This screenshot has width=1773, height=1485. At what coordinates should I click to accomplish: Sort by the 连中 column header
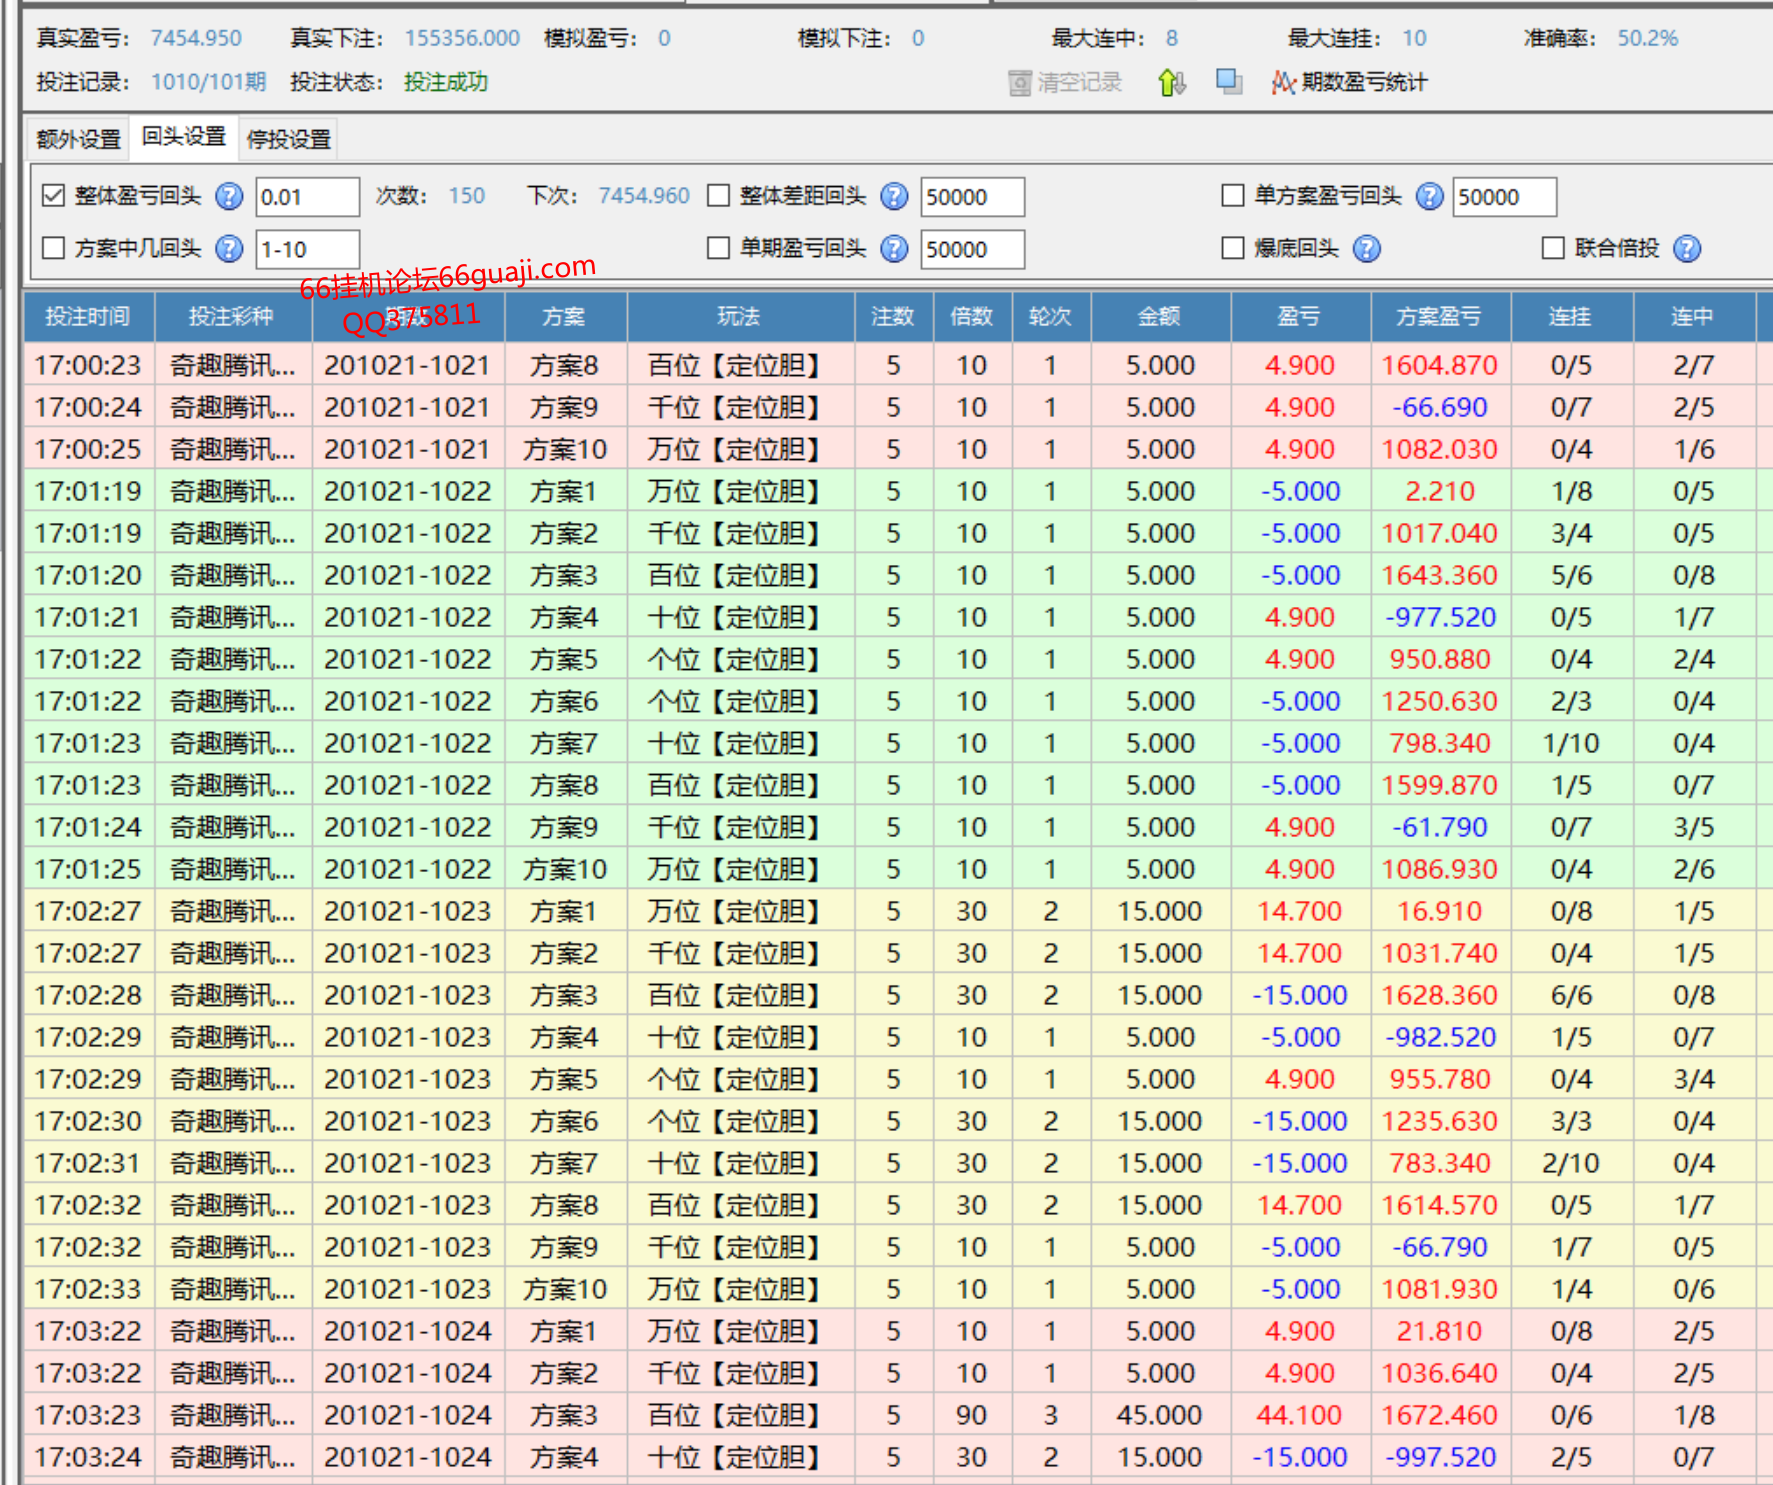pyautogui.click(x=1693, y=316)
